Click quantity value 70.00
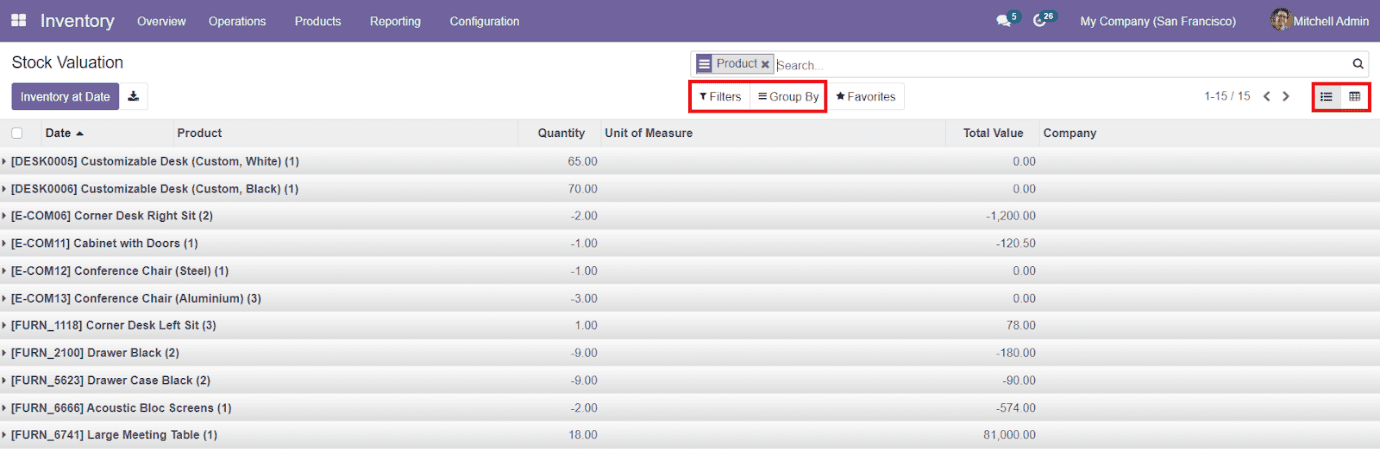 click(582, 189)
